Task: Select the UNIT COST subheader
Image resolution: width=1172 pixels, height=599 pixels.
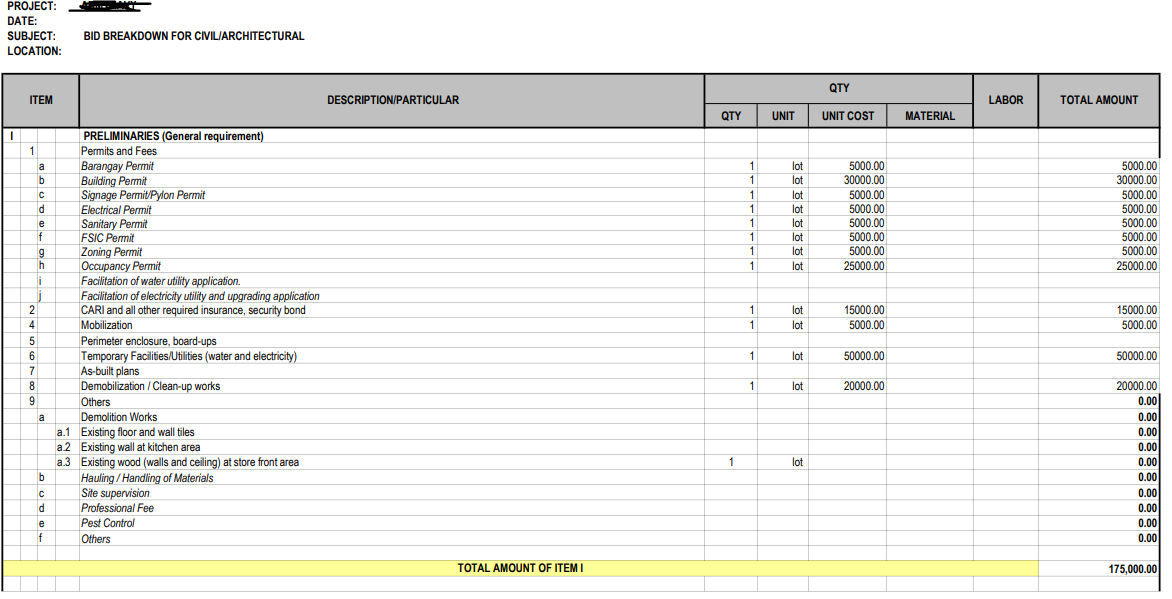Action: click(x=848, y=116)
